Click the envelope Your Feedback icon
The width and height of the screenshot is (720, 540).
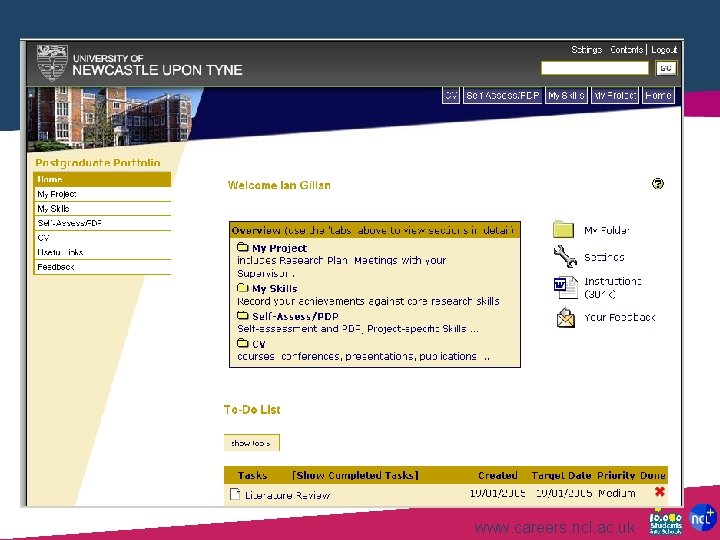565,317
